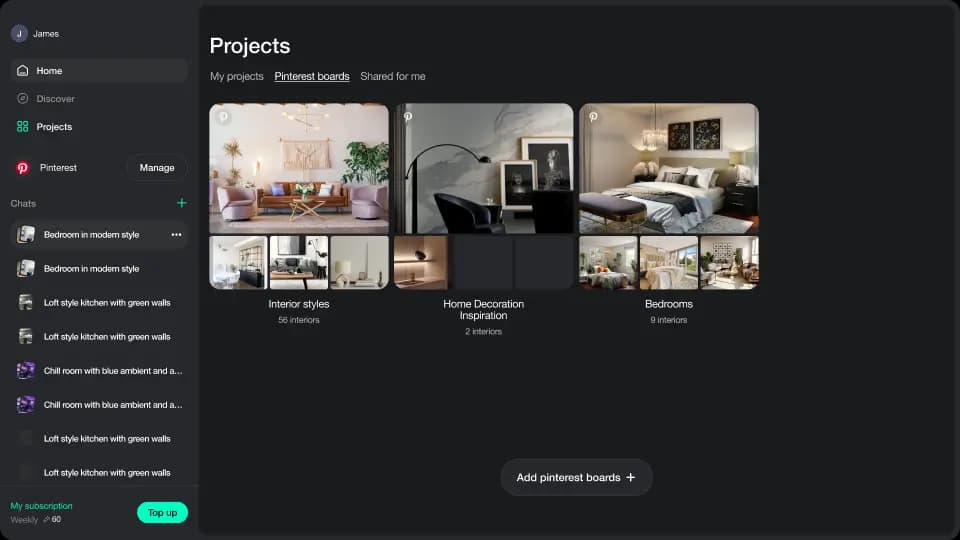The width and height of the screenshot is (960, 540).
Task: Open the wall lamp thumbnail under Home Decoration
Action: pos(421,263)
